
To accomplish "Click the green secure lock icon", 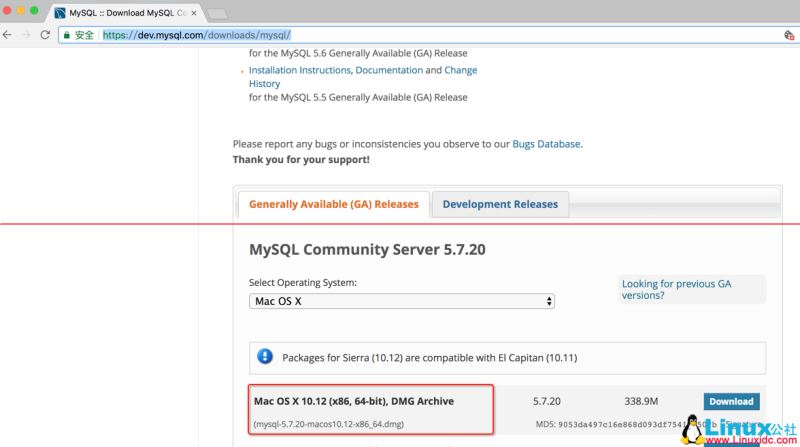I will (x=67, y=34).
